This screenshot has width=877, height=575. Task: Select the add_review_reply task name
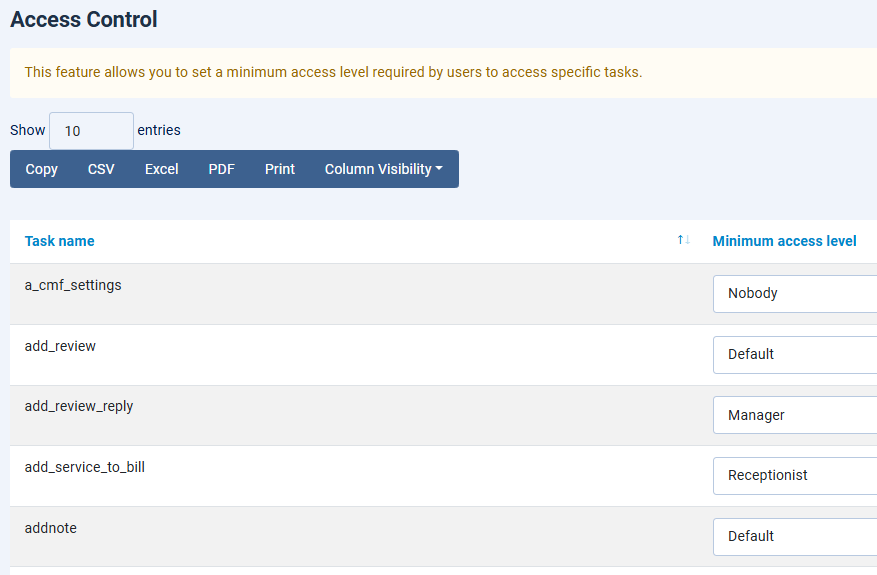click(78, 407)
